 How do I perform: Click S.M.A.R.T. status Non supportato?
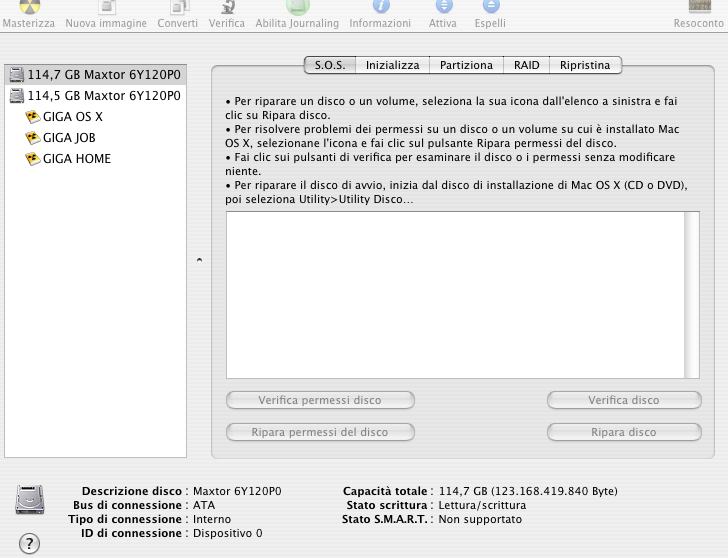click(x=480, y=519)
